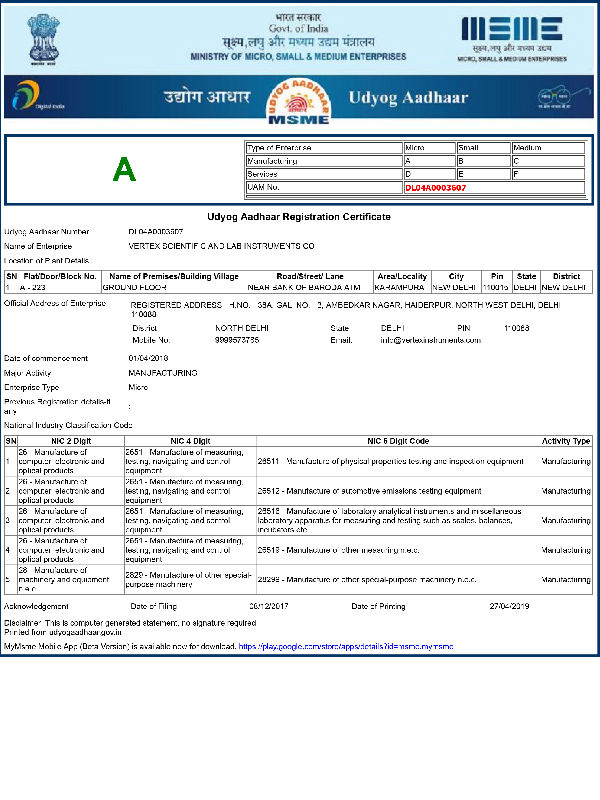Click the 26513 laboratory analytical instruments entry
Image resolution: width=600 pixels, height=800 pixels.
click(390, 520)
